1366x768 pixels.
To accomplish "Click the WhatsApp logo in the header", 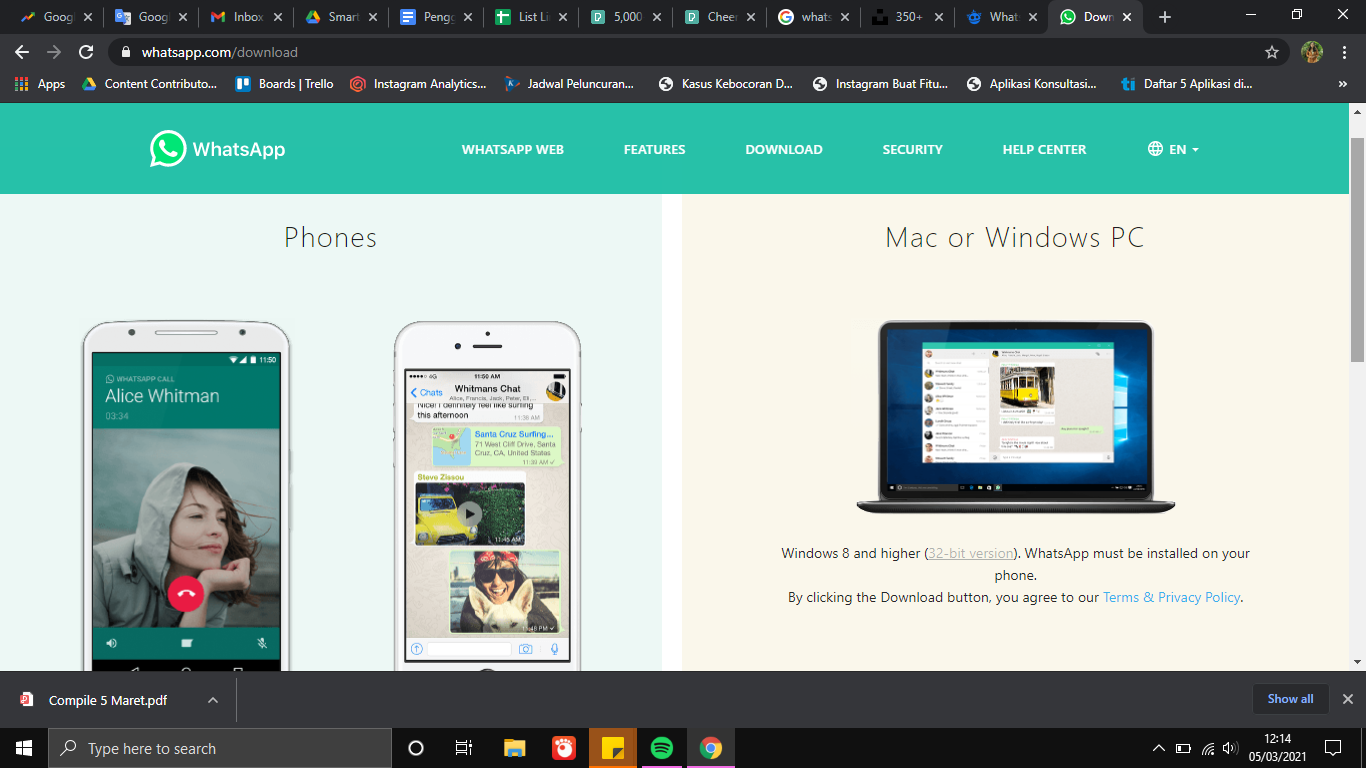I will coord(218,149).
